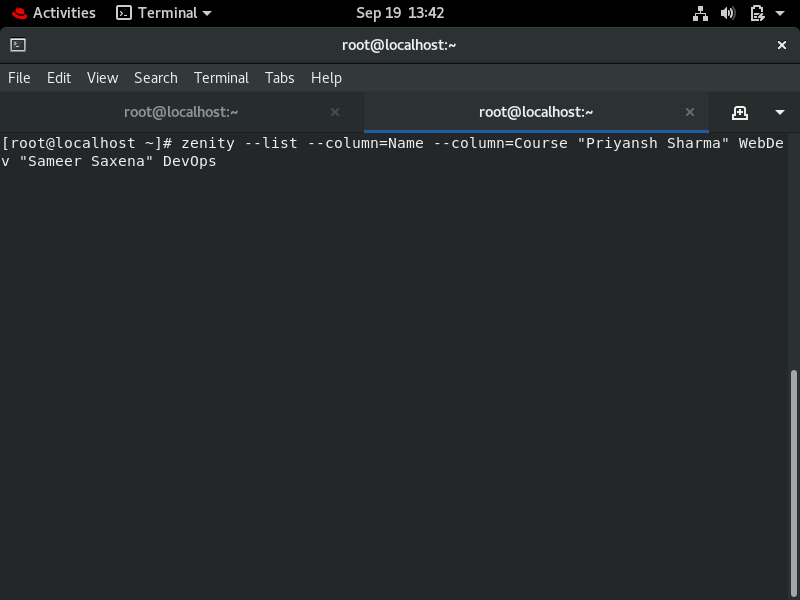Open the Help menu

[x=326, y=78]
